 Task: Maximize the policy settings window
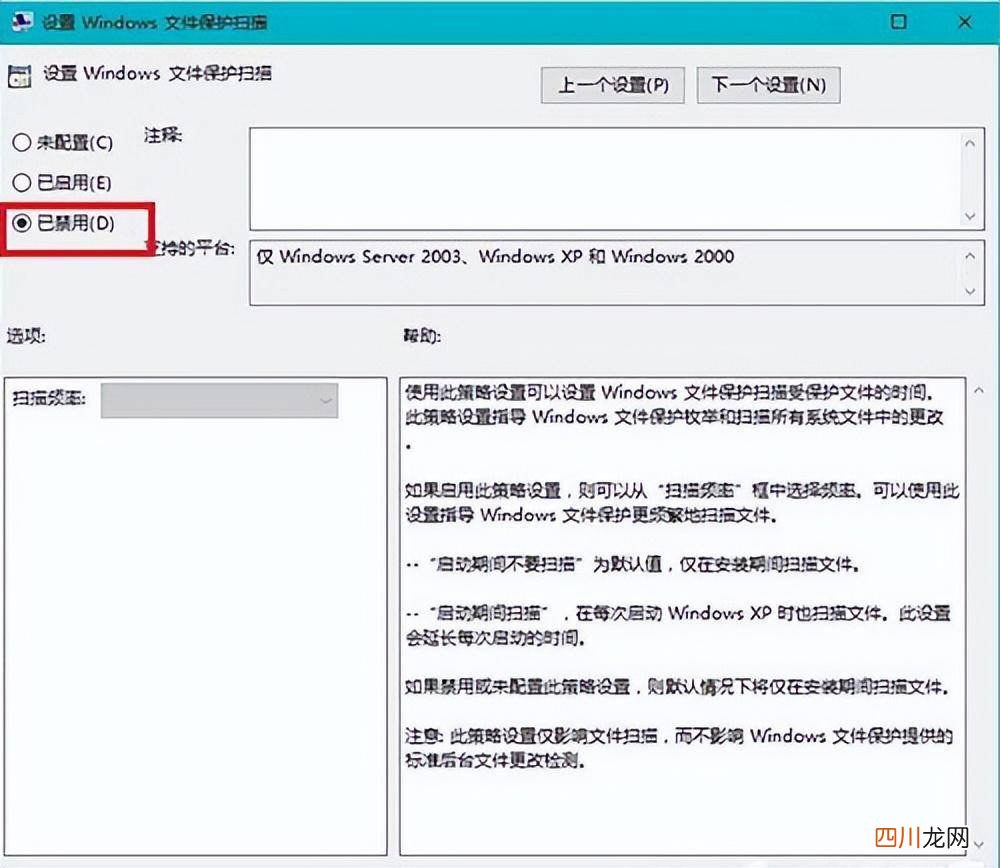point(899,22)
